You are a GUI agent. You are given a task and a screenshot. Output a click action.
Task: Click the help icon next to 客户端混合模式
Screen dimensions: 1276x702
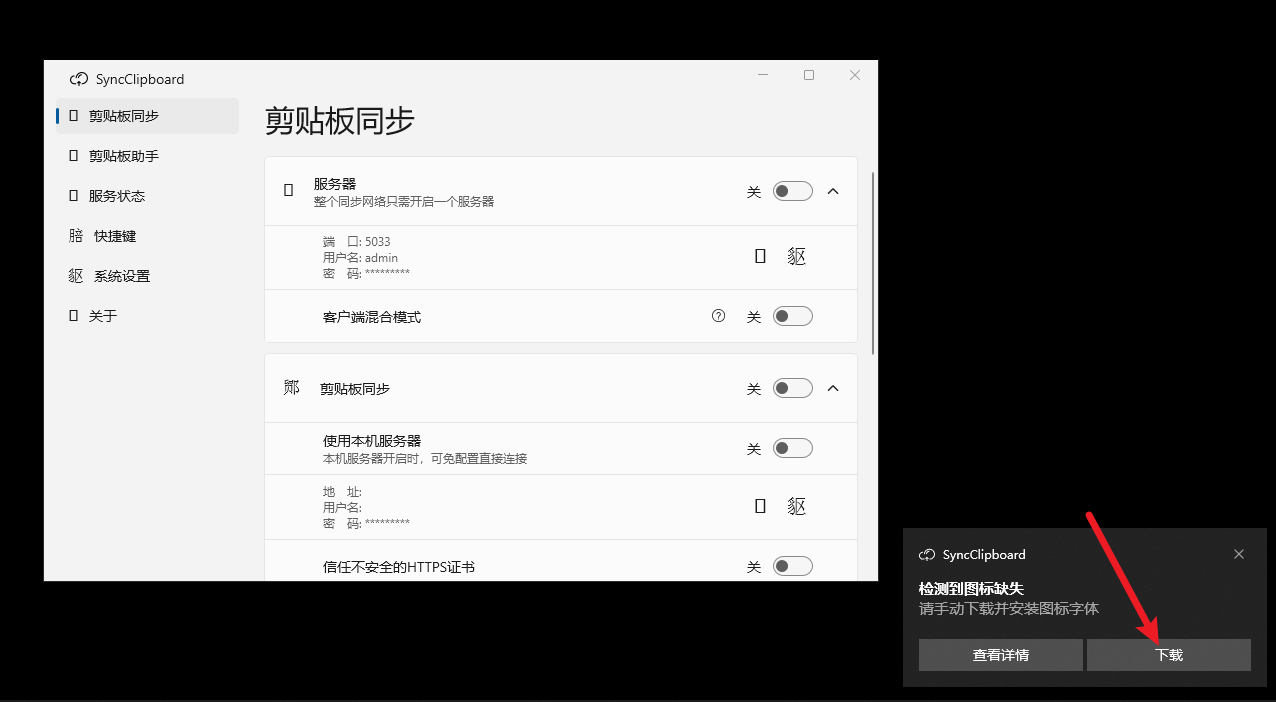(x=718, y=315)
